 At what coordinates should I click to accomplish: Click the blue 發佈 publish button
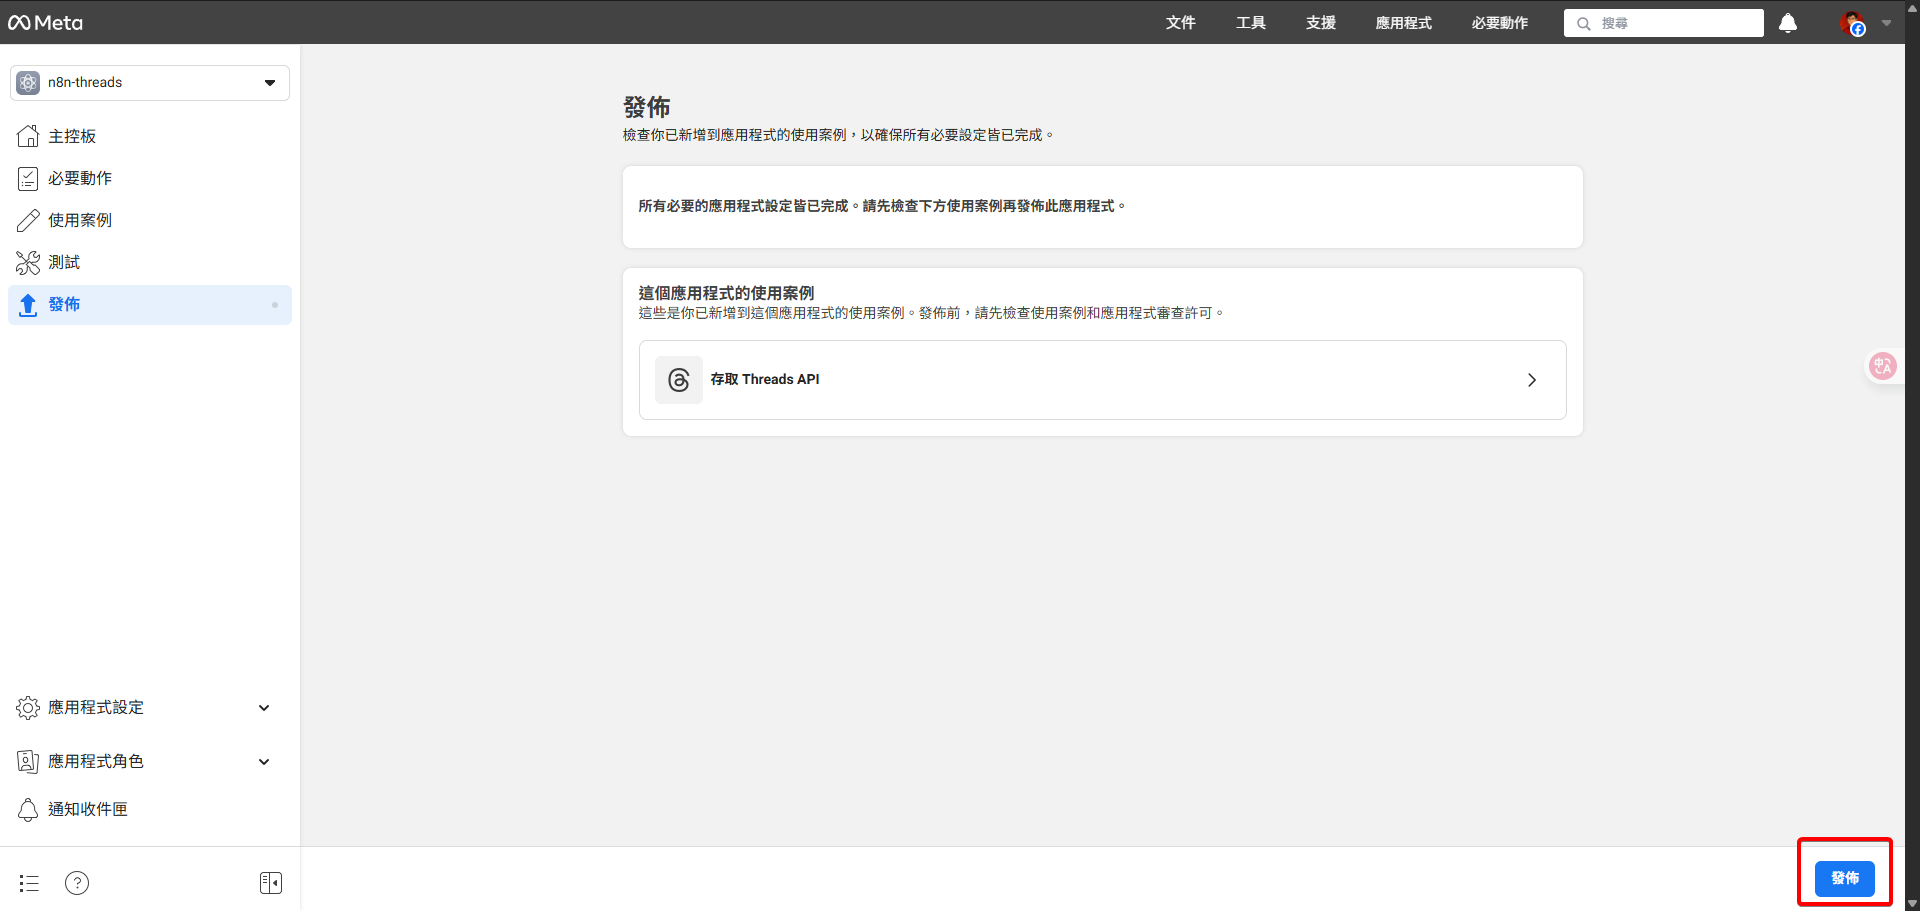[1845, 878]
